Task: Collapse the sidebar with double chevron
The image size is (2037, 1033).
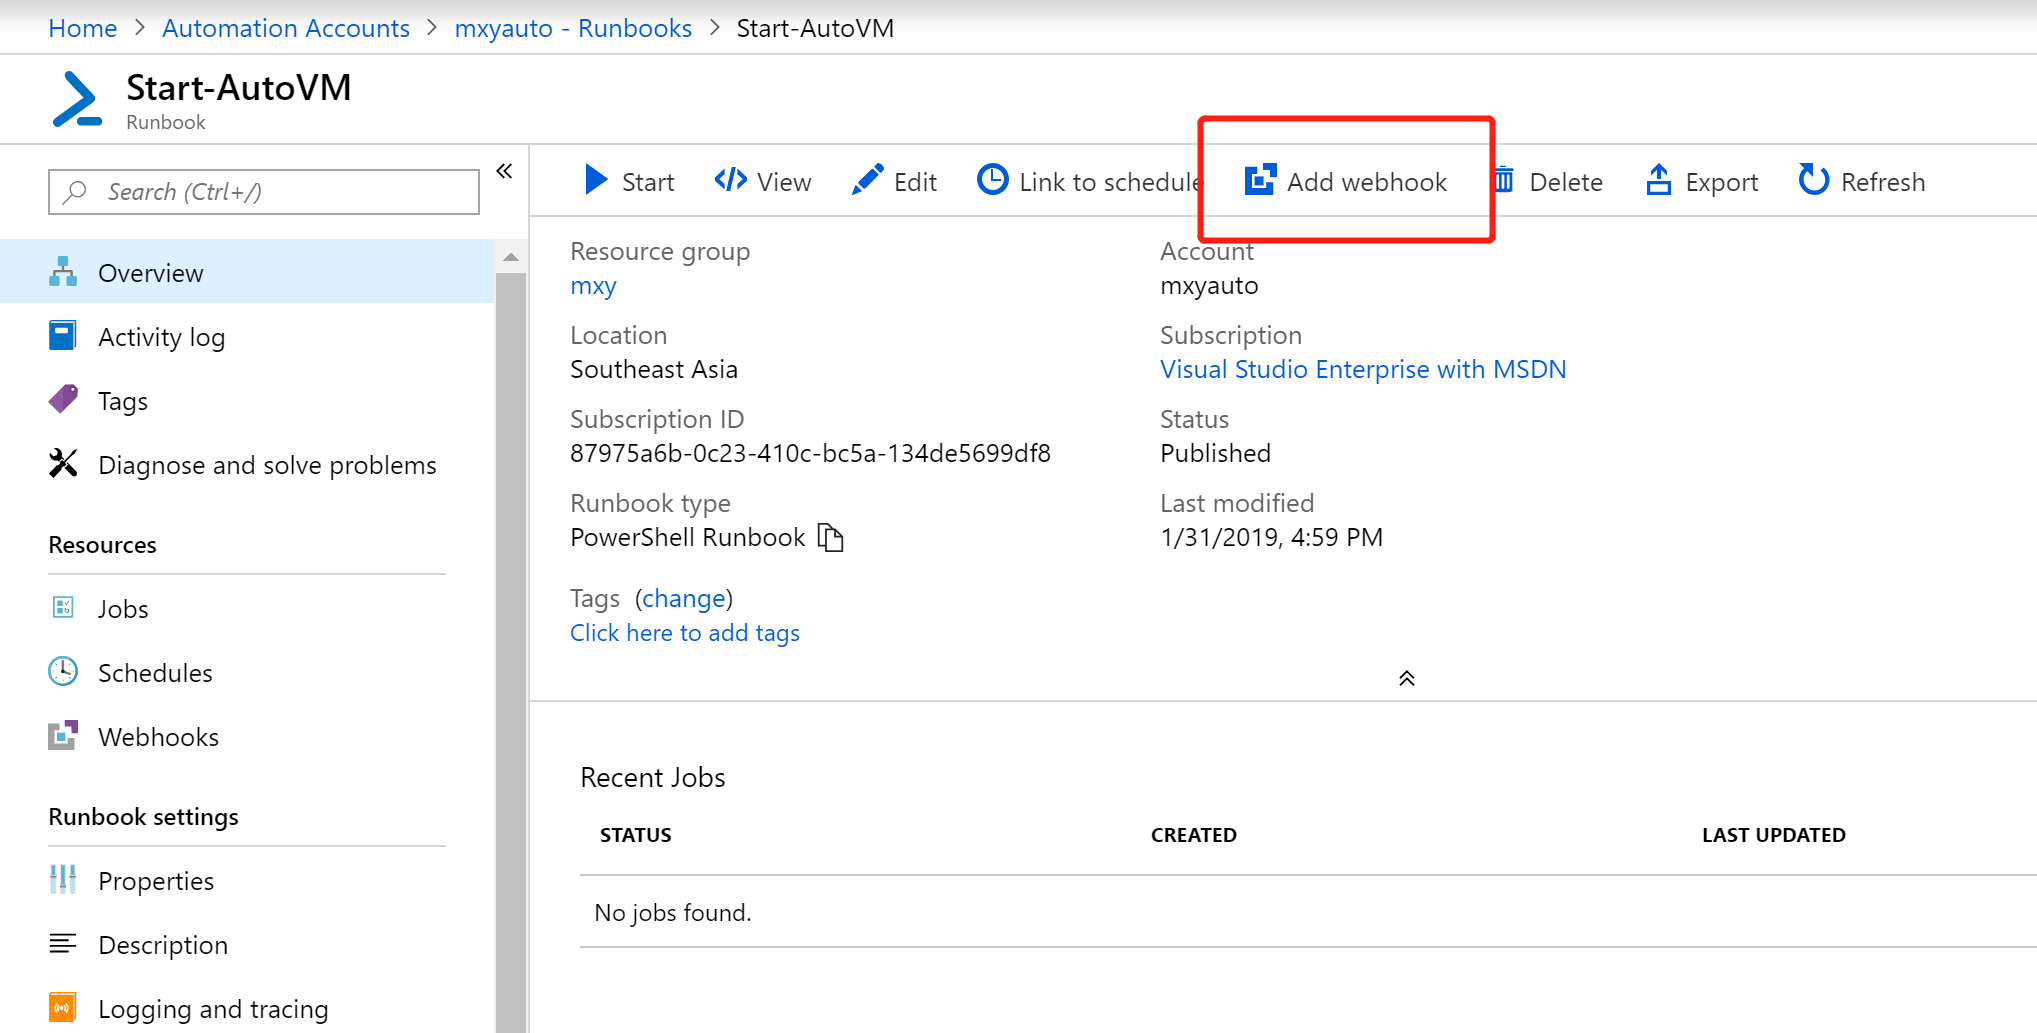Action: tap(504, 171)
